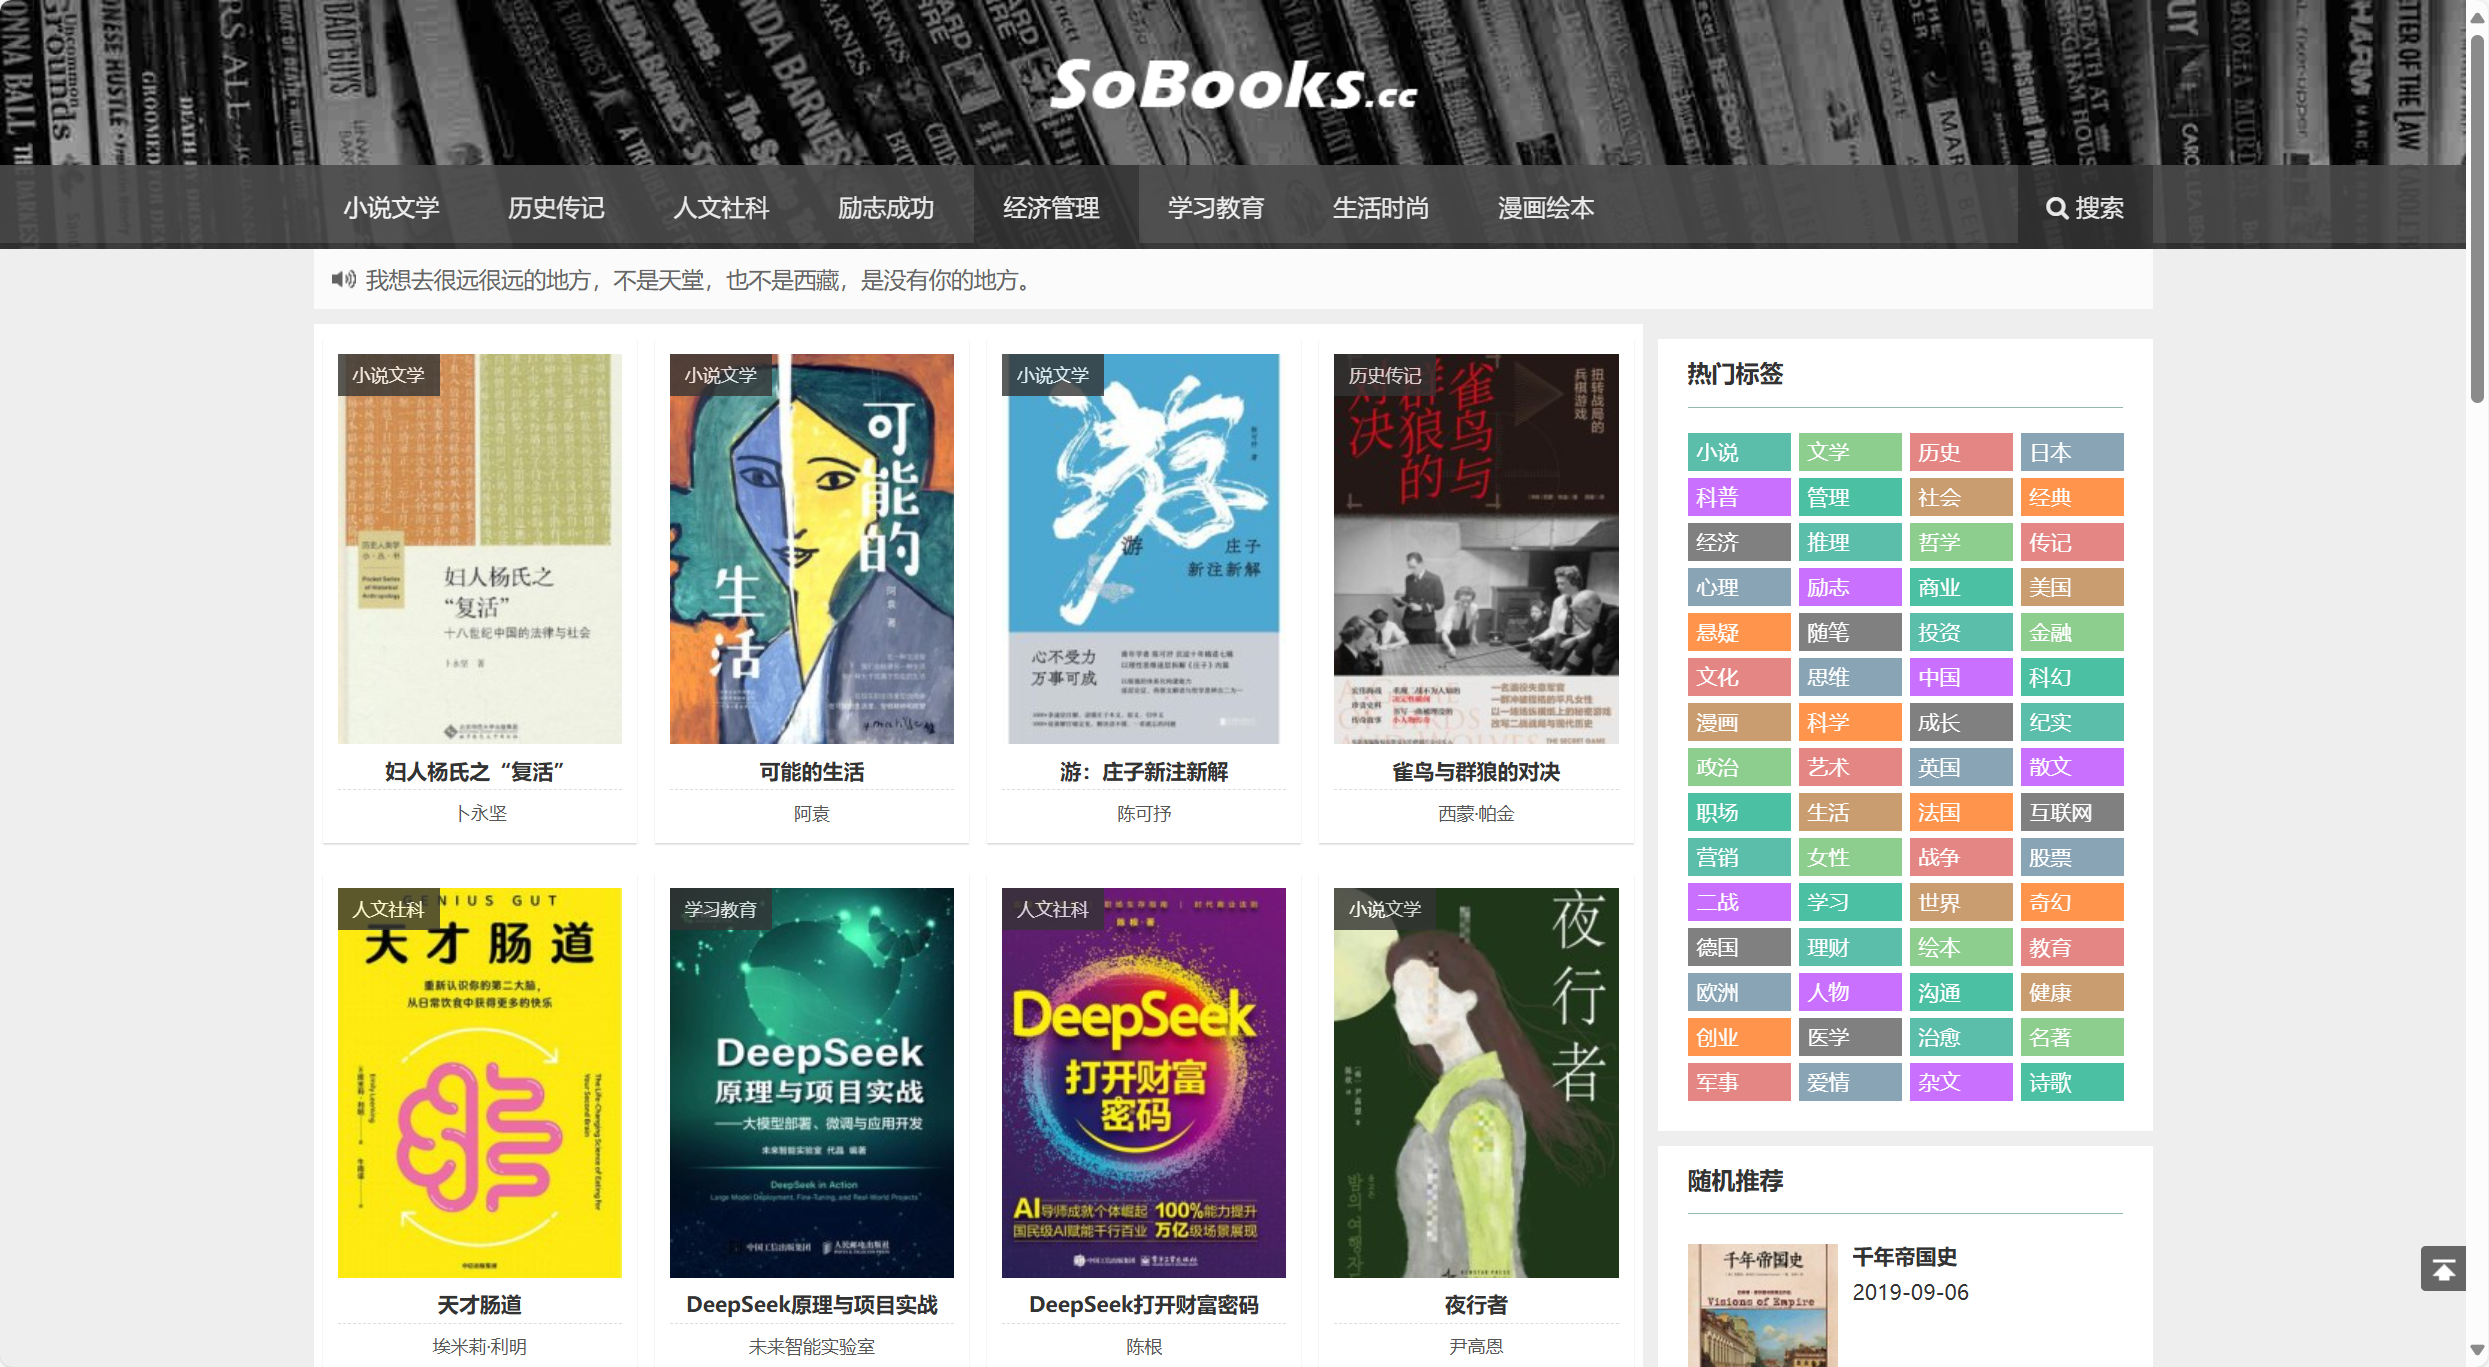Open the 人文社科 menu item
The height and width of the screenshot is (1367, 2489).
coord(721,207)
